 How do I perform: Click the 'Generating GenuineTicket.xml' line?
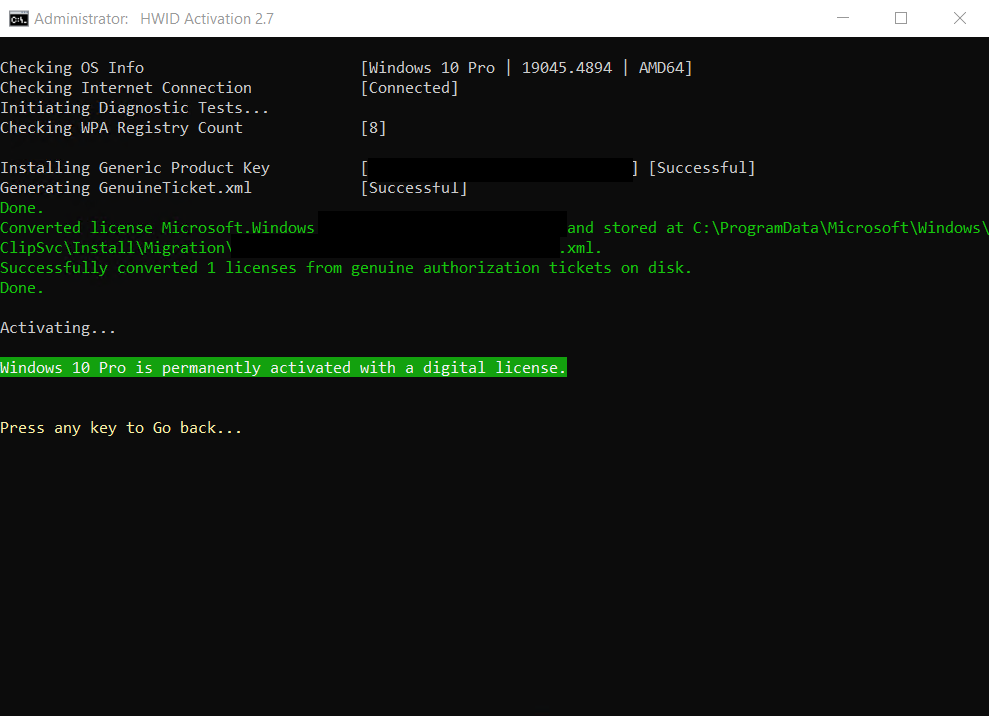126,187
